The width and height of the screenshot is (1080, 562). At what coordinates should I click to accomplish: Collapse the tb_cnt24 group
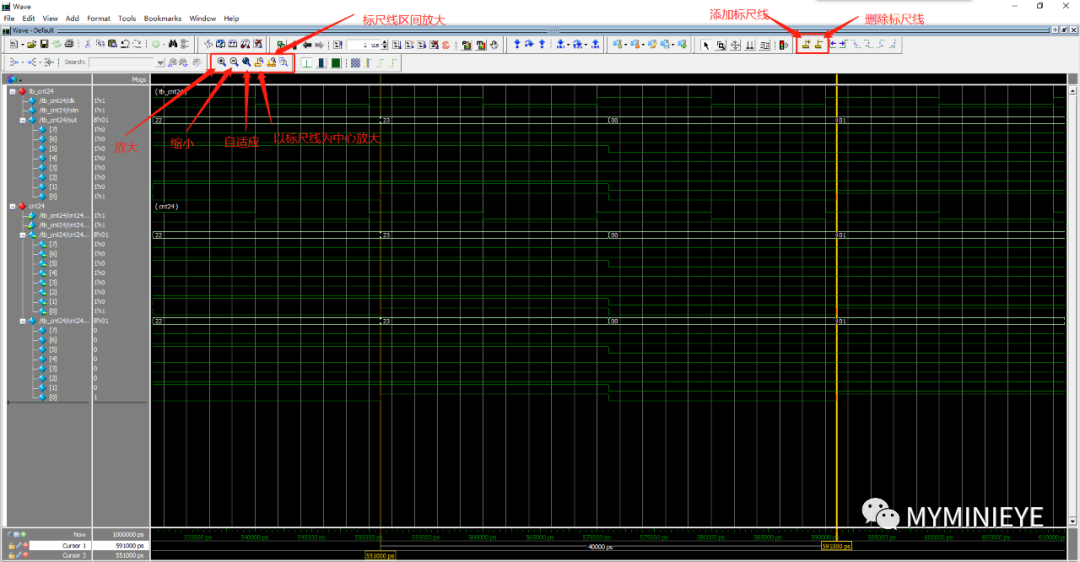click(12, 91)
